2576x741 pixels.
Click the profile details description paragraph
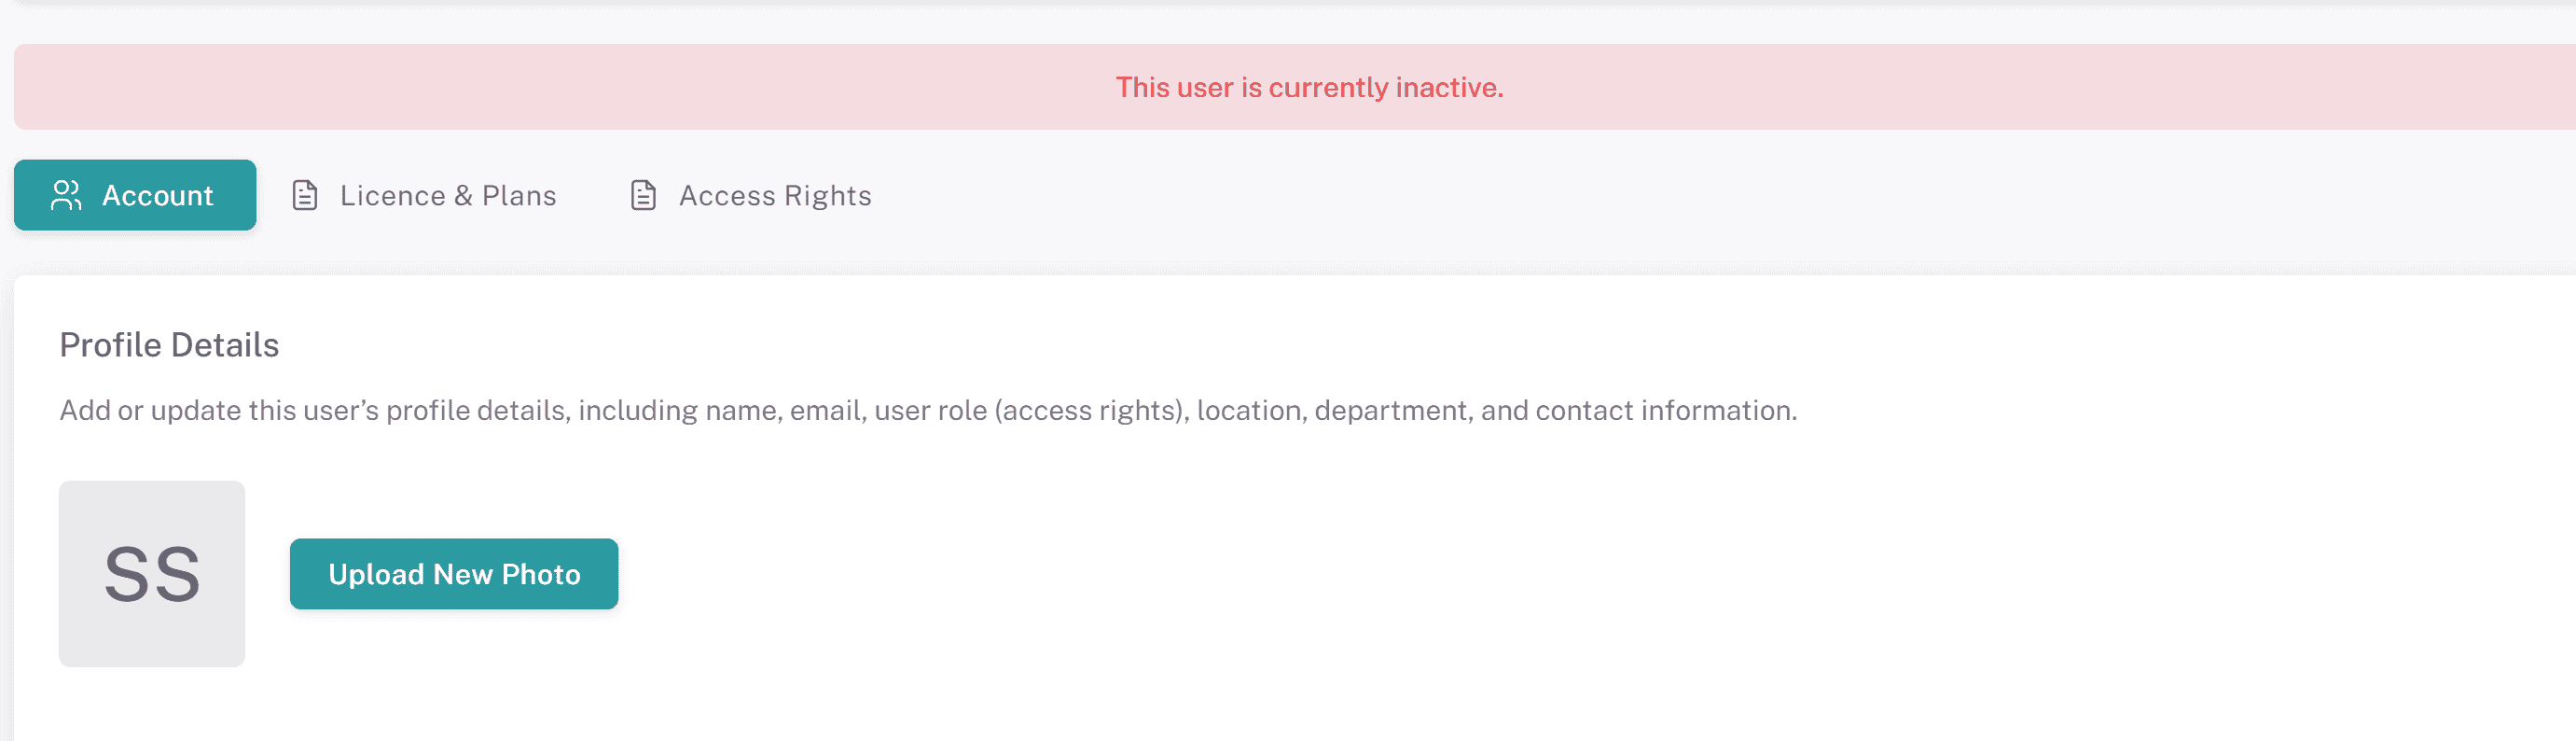[x=927, y=410]
